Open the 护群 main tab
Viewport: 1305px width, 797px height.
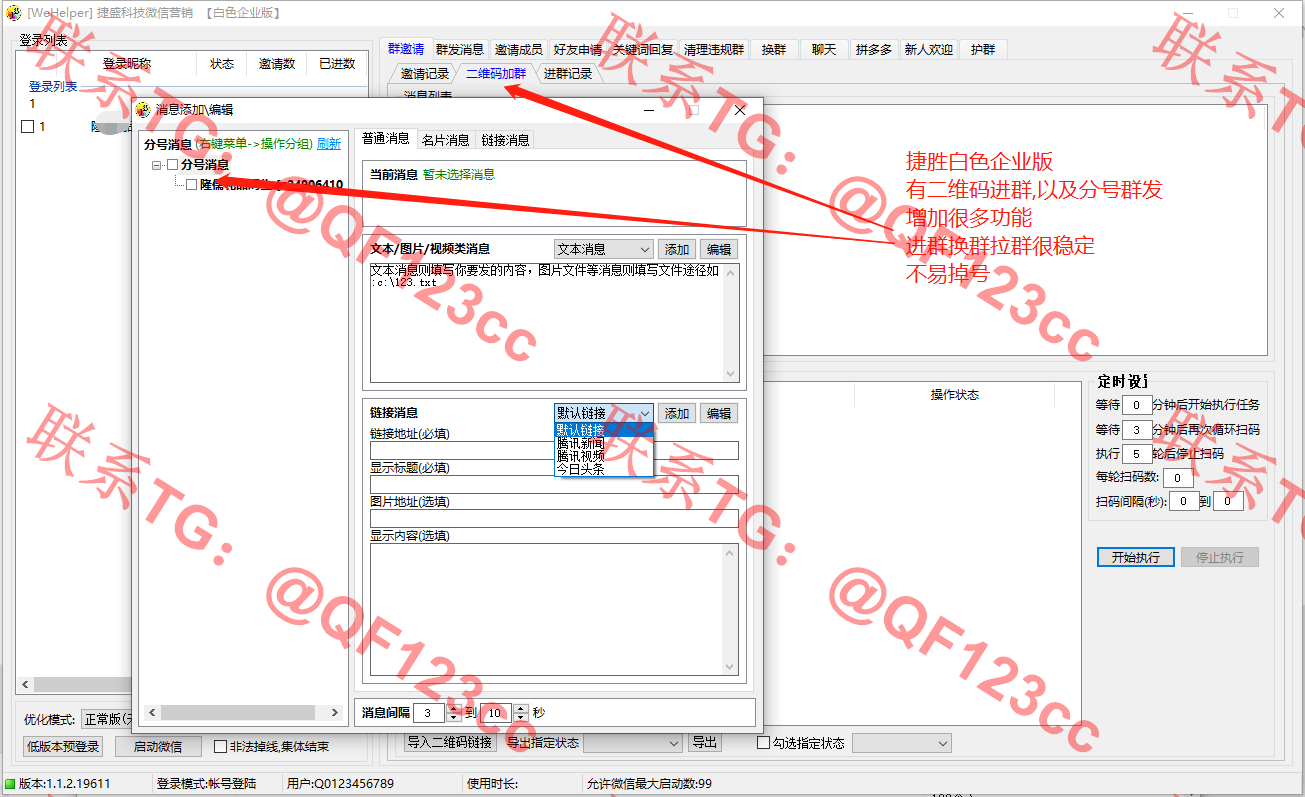click(983, 49)
